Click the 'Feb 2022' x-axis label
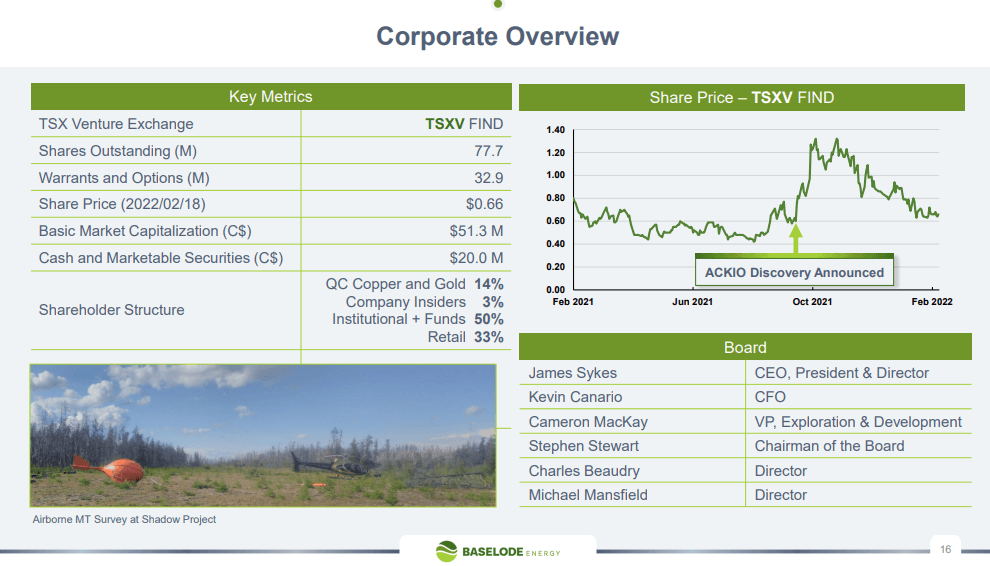Viewport: 990px width, 566px height. click(x=932, y=302)
